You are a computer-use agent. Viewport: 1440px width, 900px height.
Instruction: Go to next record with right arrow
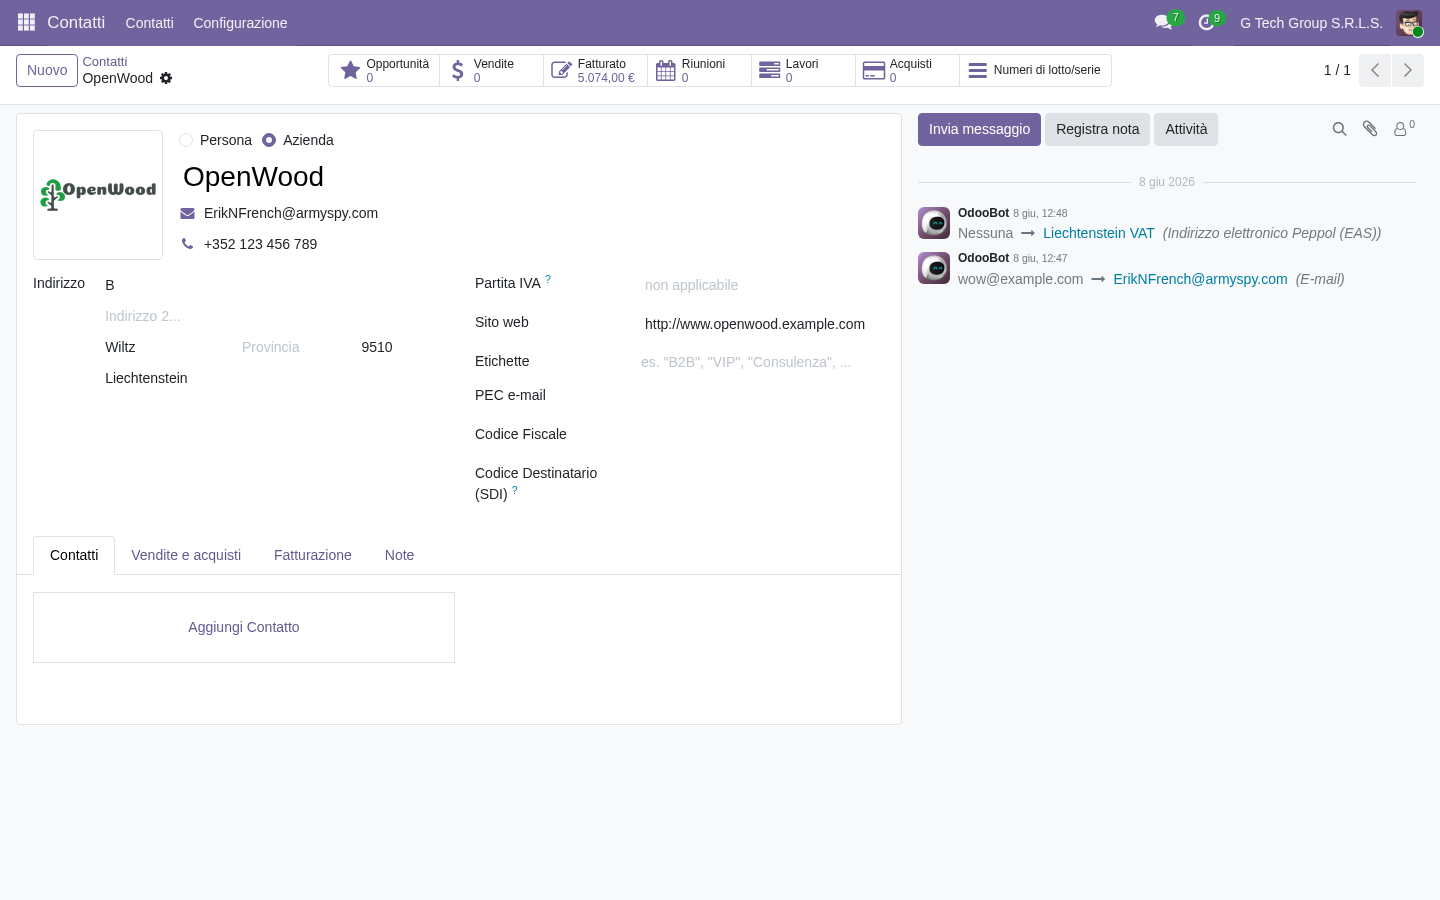(x=1408, y=70)
